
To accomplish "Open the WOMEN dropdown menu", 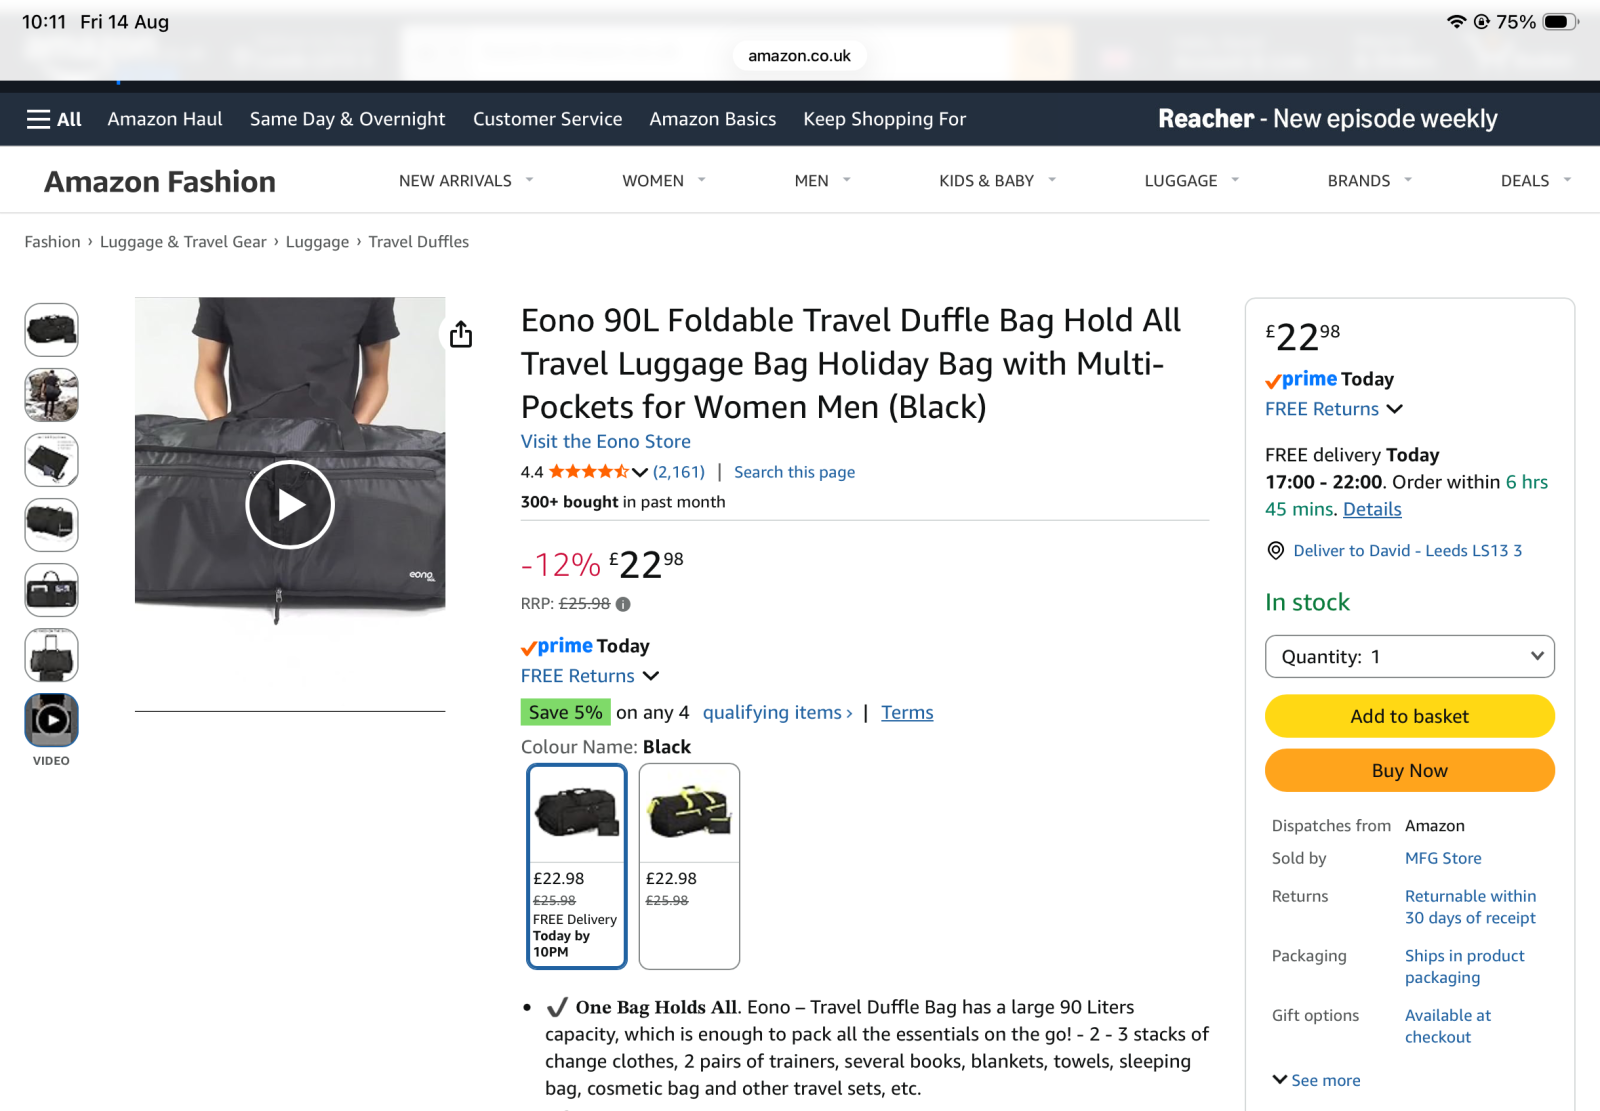I will [664, 181].
